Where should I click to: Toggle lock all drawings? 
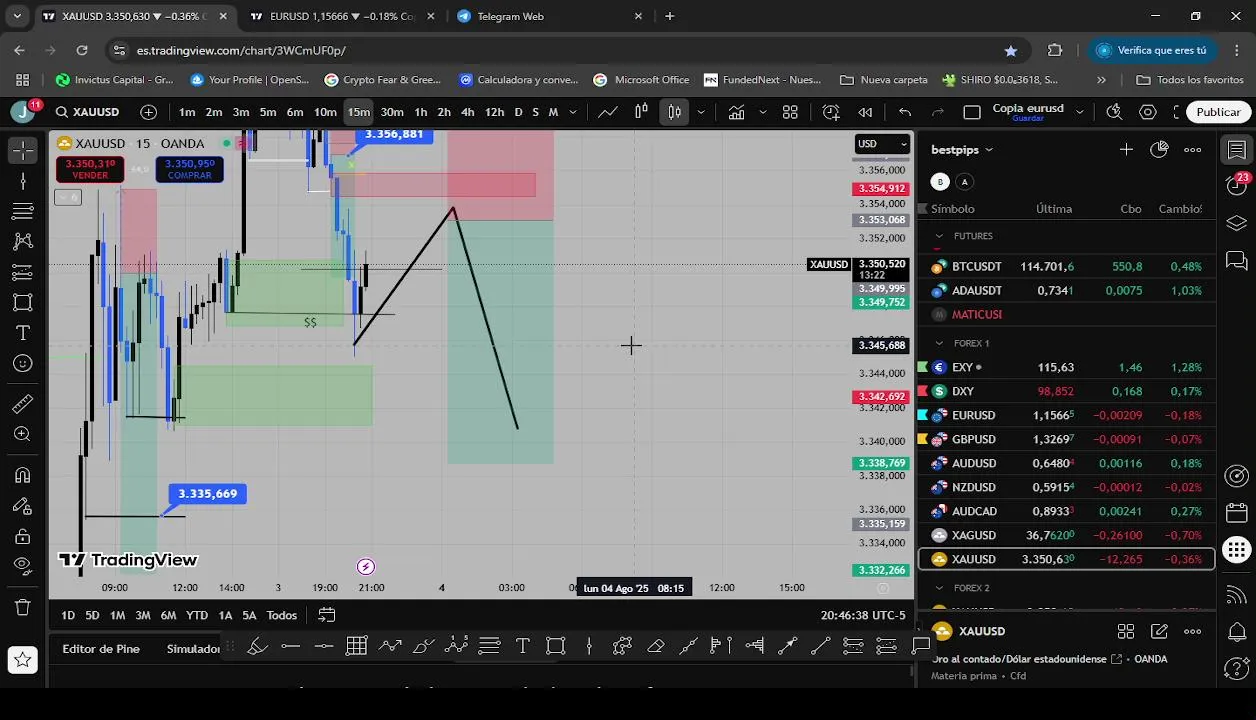point(23,537)
